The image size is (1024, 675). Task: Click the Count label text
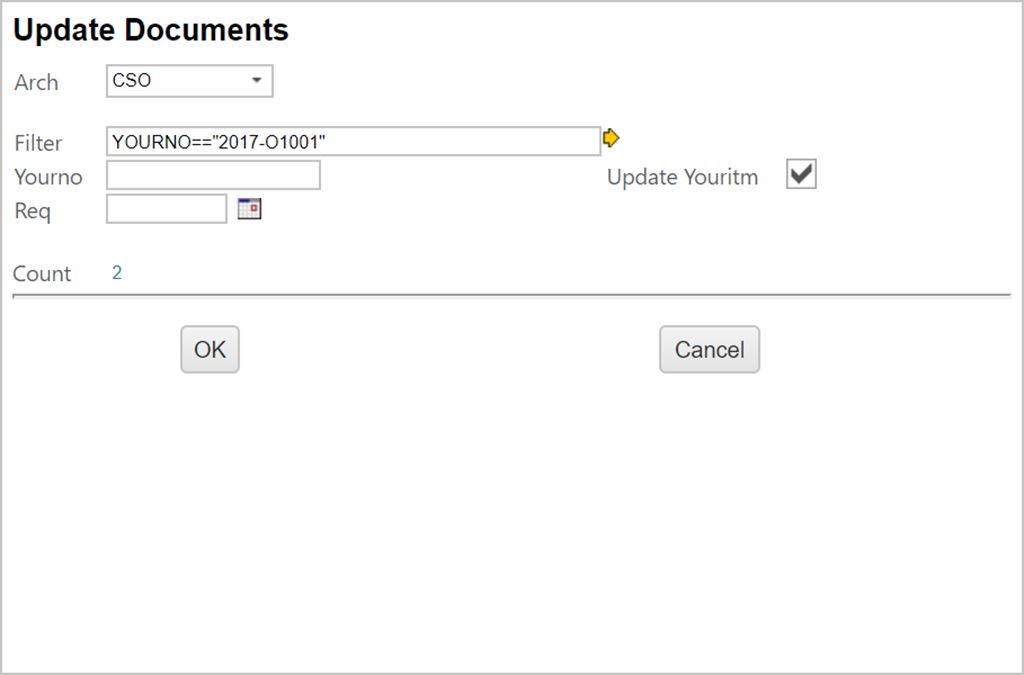coord(42,274)
